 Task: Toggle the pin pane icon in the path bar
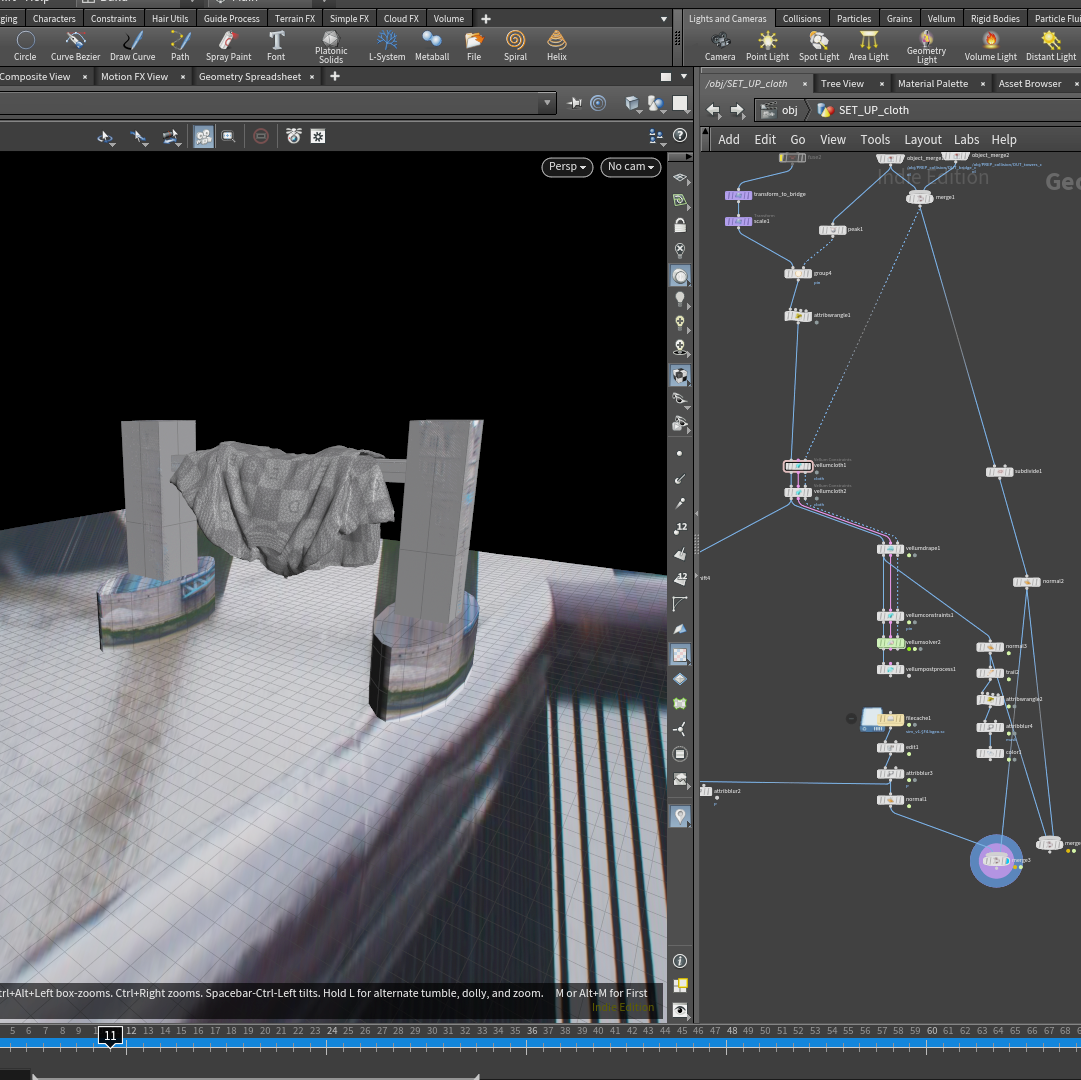pyautogui.click(x=574, y=103)
